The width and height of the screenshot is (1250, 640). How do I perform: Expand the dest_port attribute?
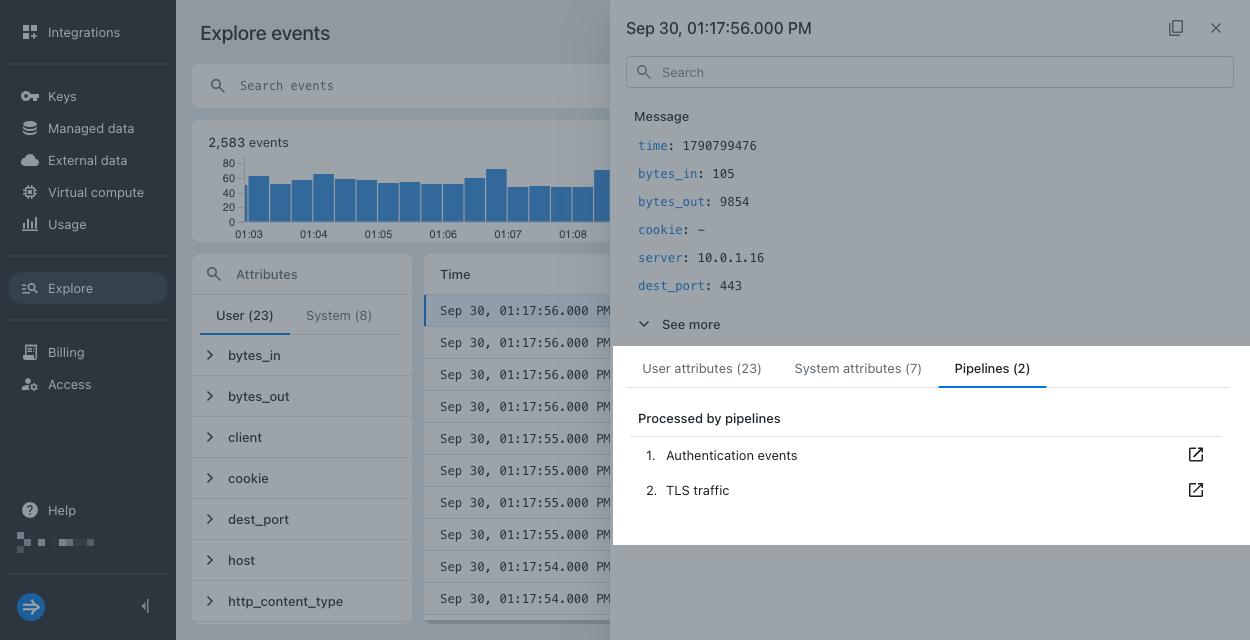(210, 519)
